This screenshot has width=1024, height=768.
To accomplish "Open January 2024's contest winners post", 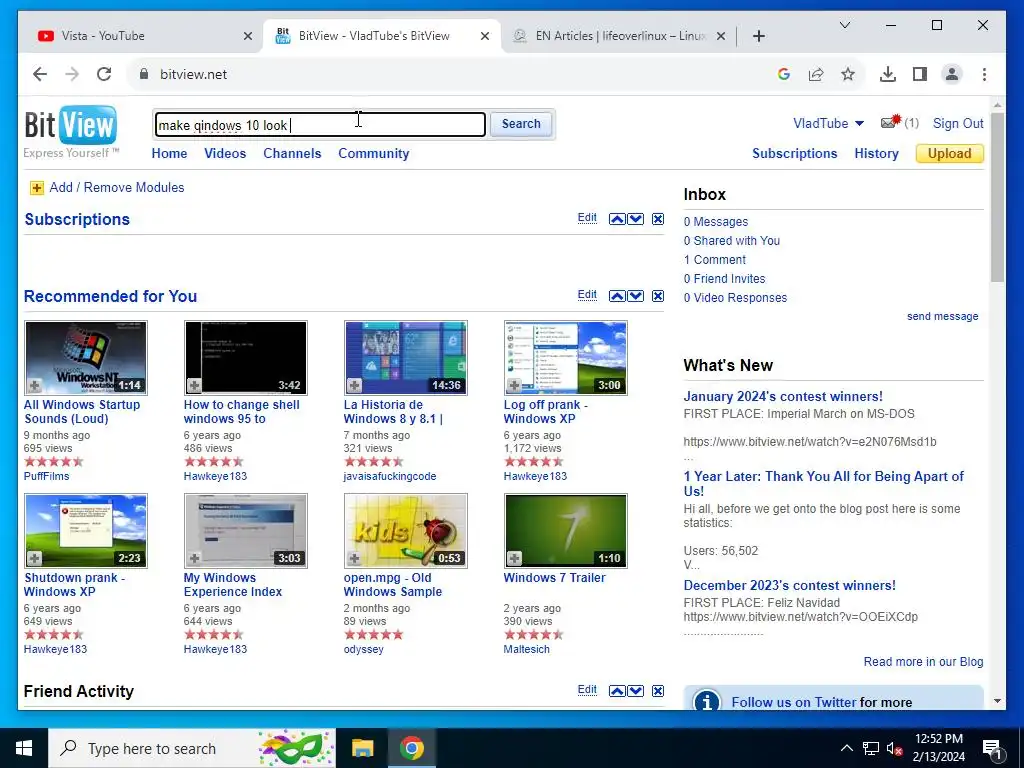I will tap(782, 396).
